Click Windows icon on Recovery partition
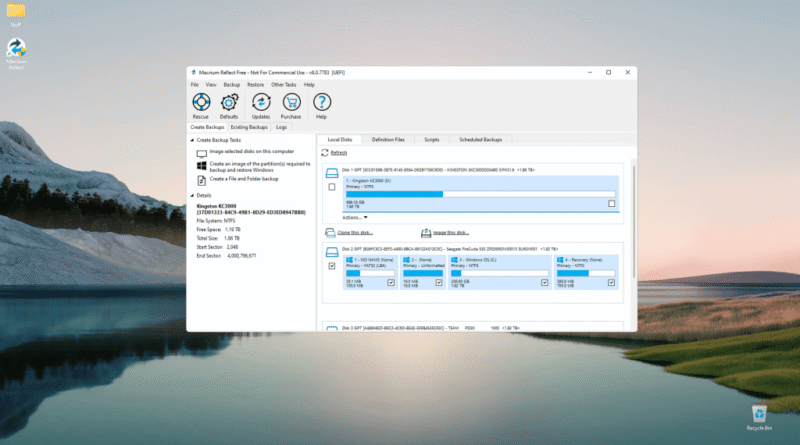 [560, 260]
